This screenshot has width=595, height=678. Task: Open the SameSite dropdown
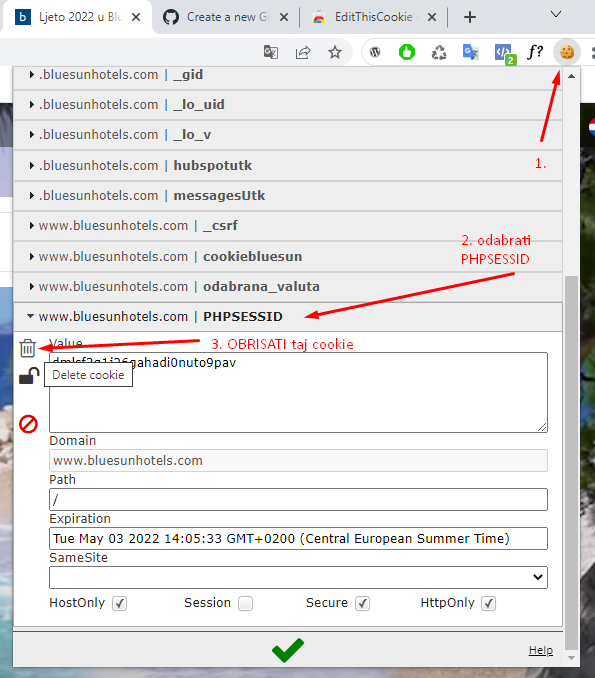tap(298, 577)
